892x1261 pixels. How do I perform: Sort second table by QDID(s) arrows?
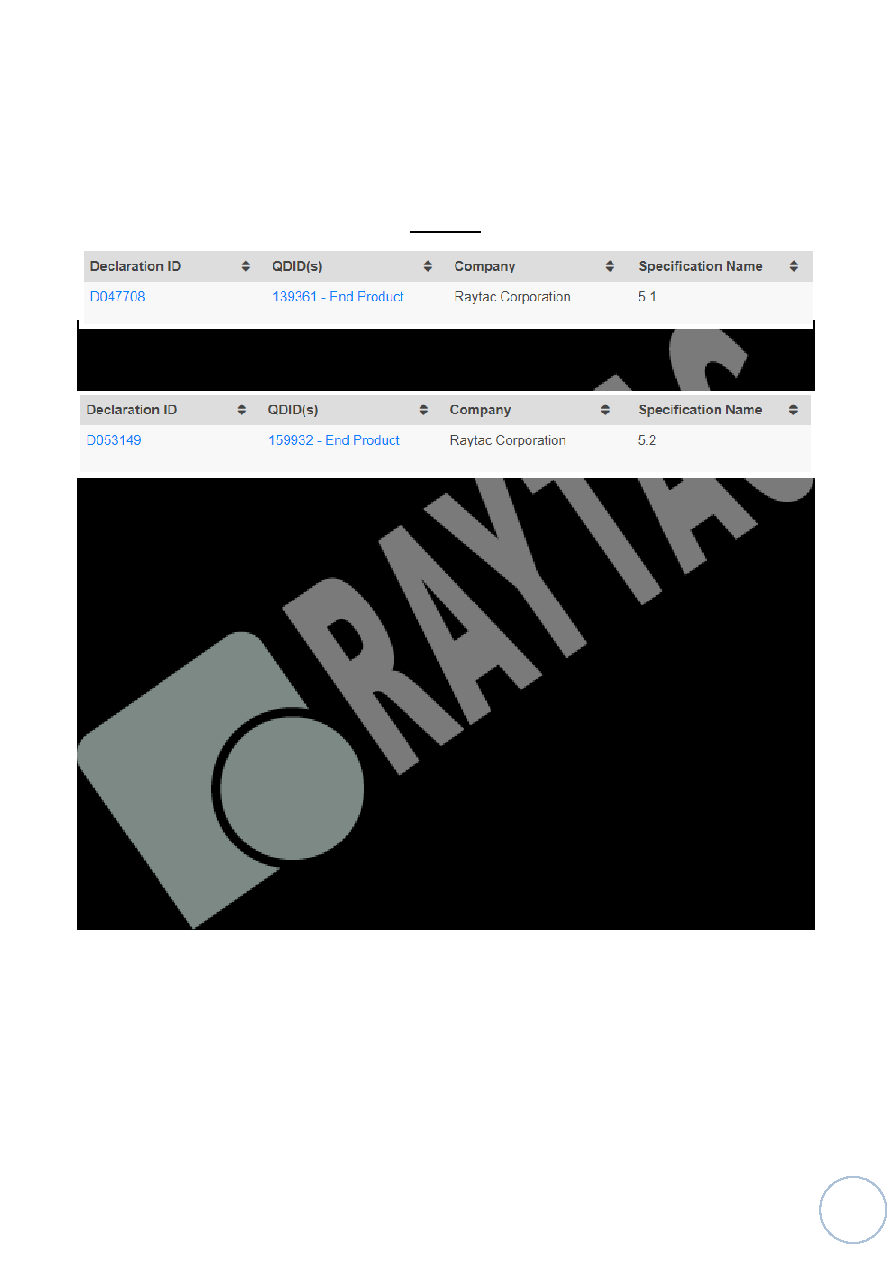[x=424, y=410]
